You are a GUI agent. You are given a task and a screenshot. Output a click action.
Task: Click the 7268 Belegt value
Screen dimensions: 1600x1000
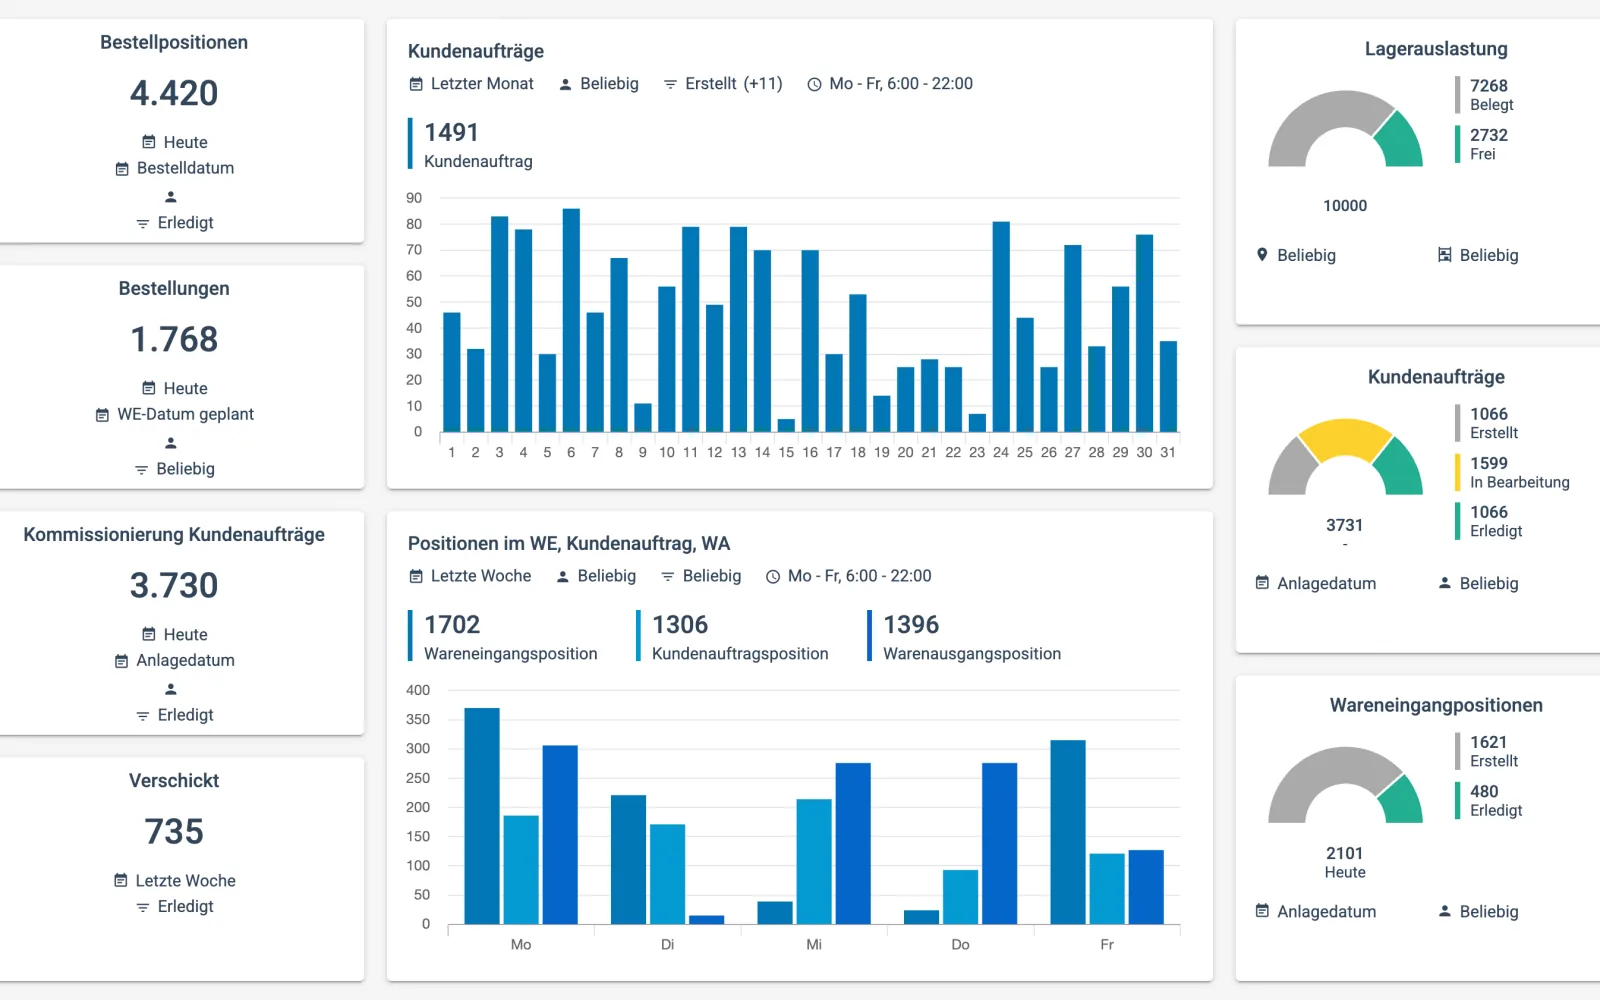(1489, 86)
